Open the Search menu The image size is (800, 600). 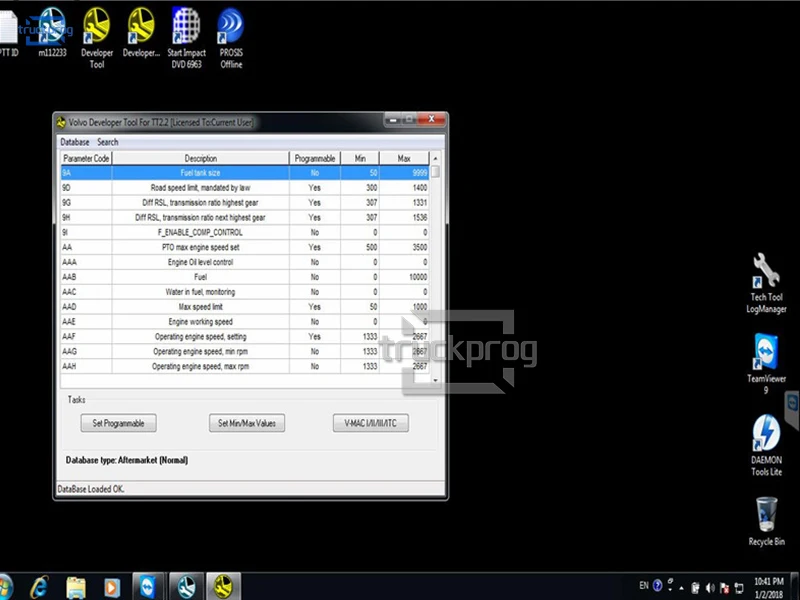click(x=108, y=142)
